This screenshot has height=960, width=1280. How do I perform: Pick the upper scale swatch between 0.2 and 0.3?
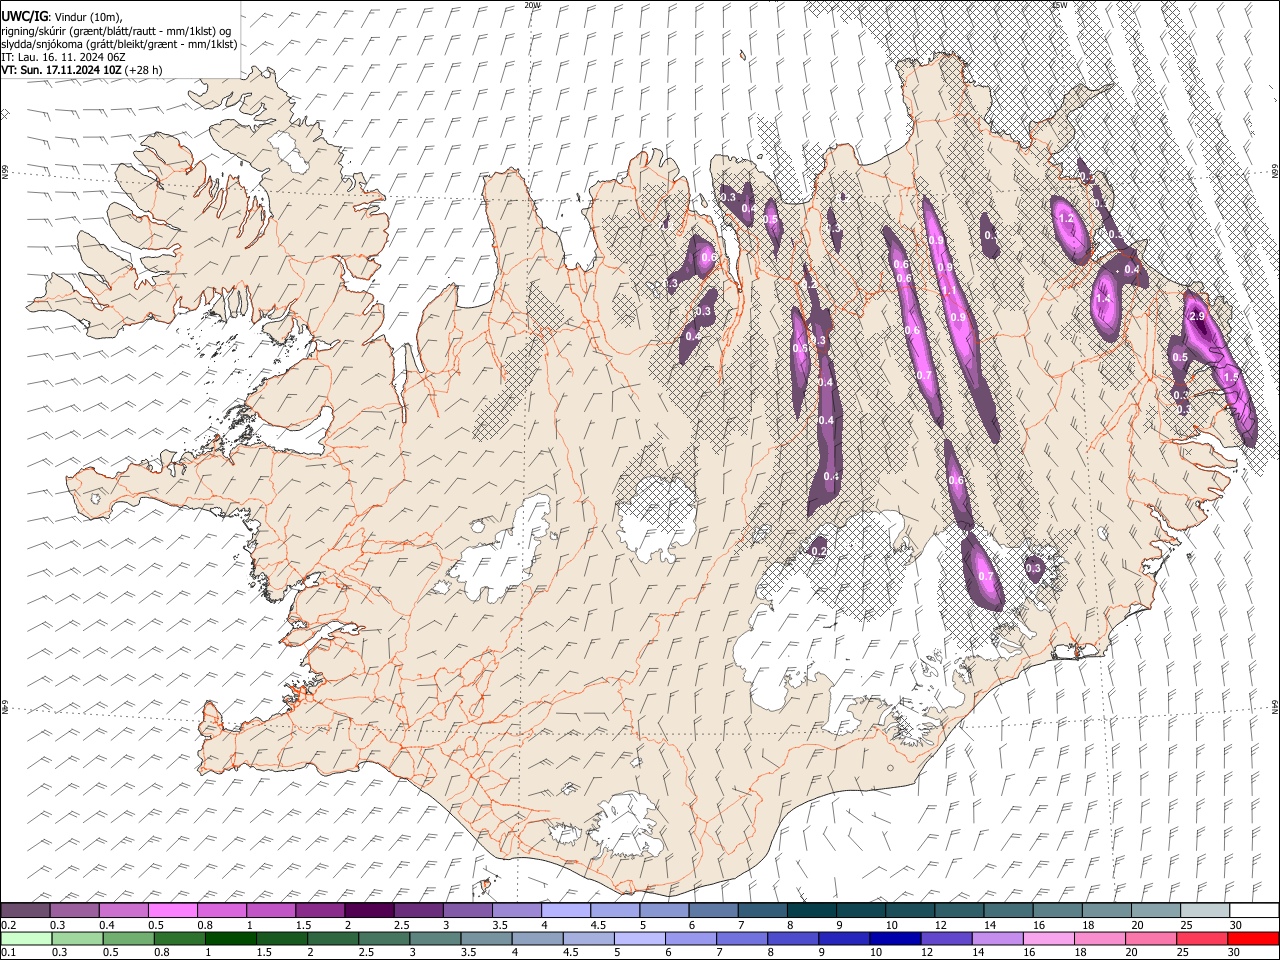click(x=25, y=910)
